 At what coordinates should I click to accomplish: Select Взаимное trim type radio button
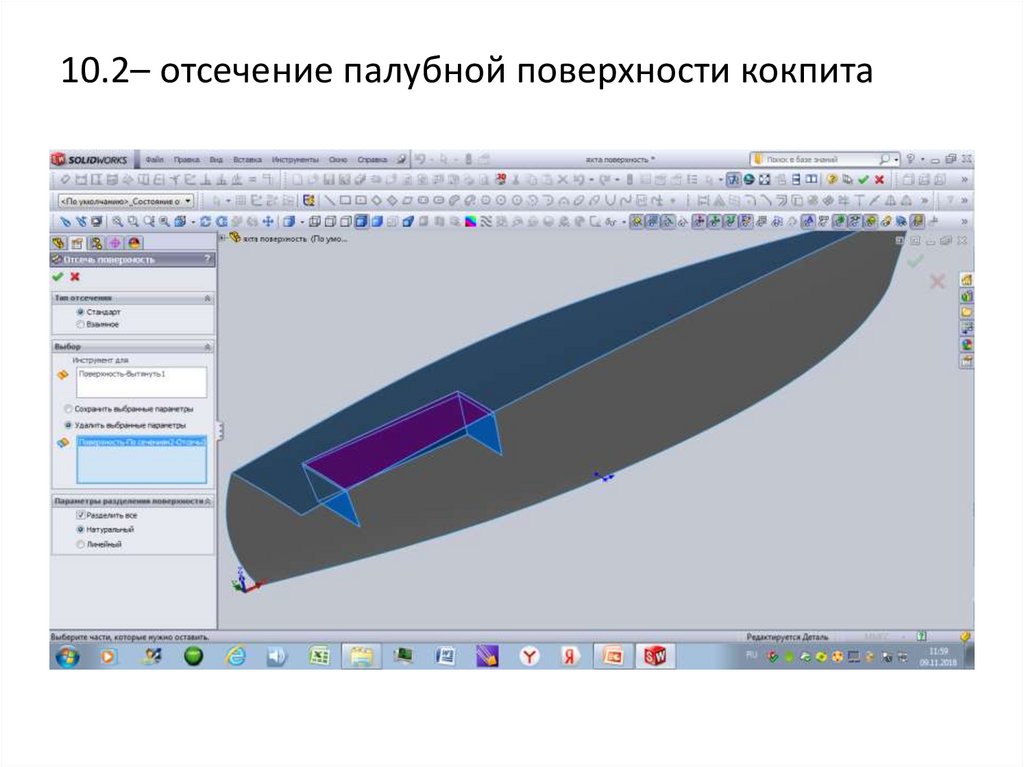pyautogui.click(x=81, y=324)
